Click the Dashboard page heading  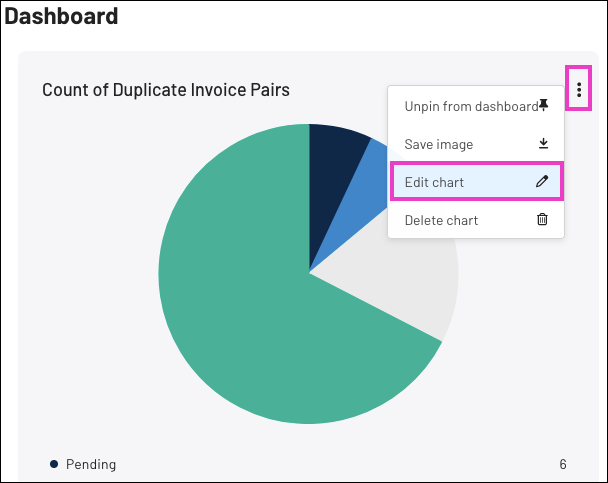pos(61,16)
